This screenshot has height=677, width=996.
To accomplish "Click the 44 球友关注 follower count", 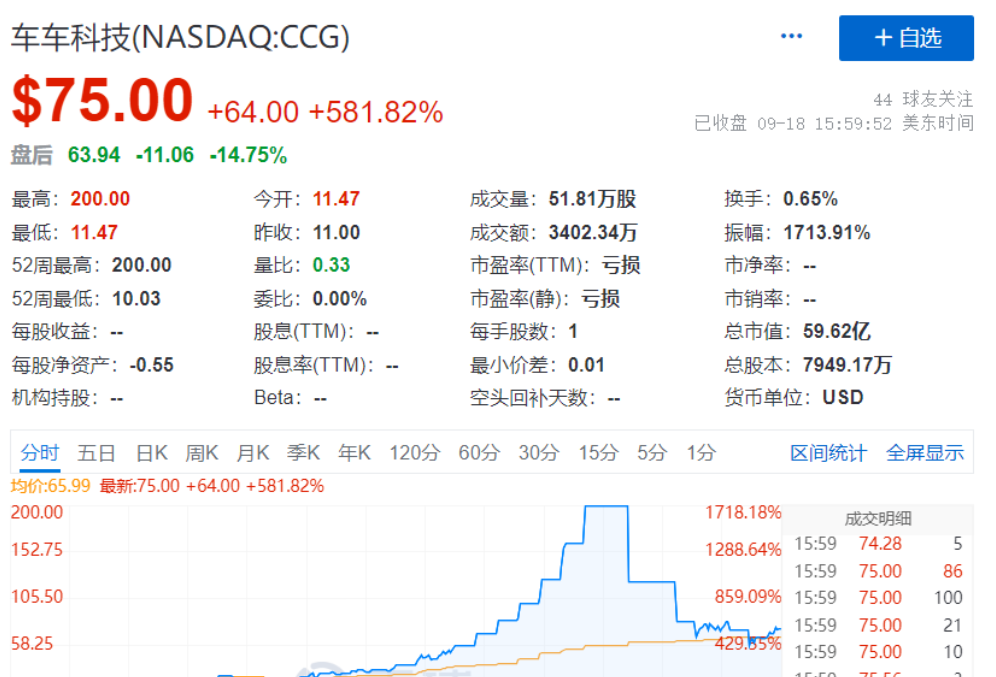I will pos(923,99).
